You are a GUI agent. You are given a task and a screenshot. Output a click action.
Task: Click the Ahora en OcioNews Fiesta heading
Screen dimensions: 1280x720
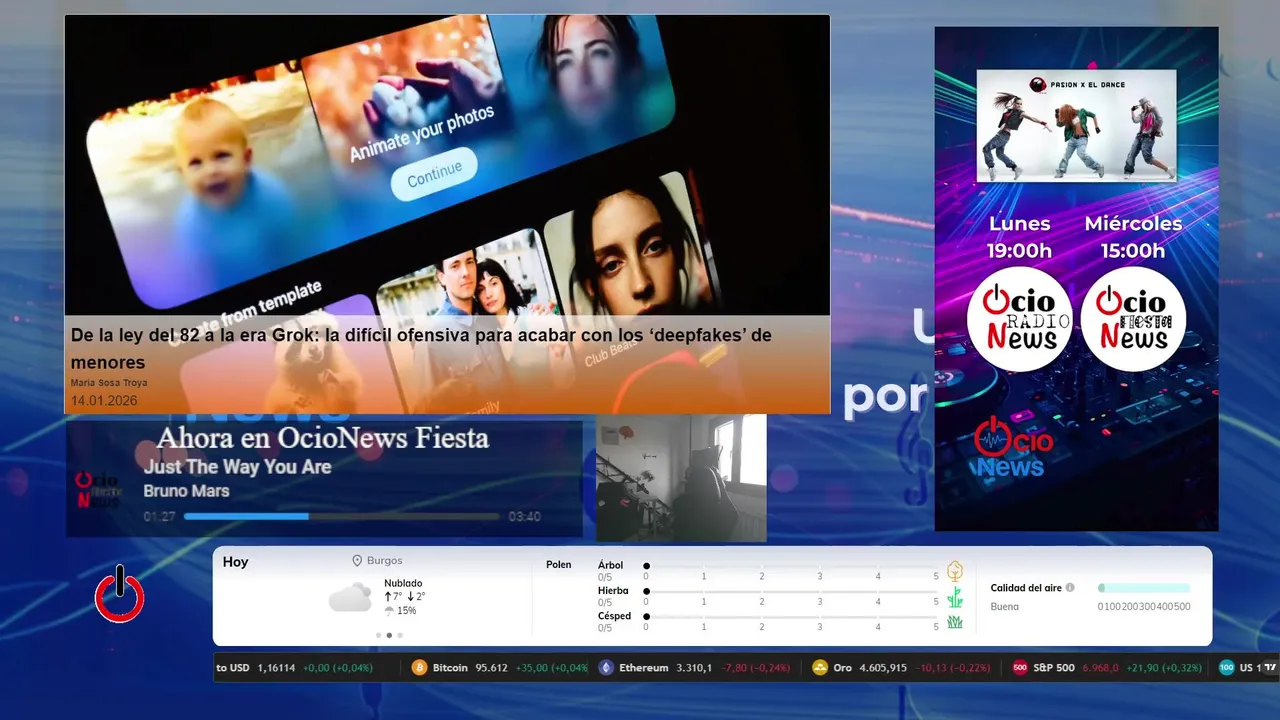click(x=322, y=438)
